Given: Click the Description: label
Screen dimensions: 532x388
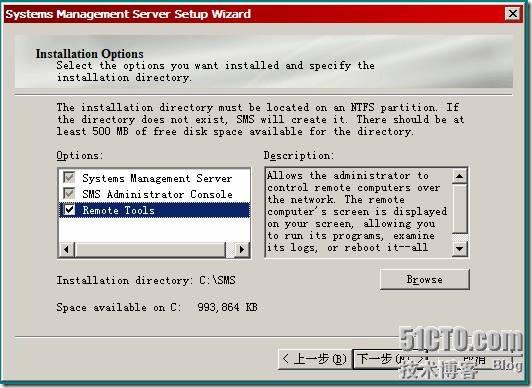Looking at the screenshot, I should 299,156.
